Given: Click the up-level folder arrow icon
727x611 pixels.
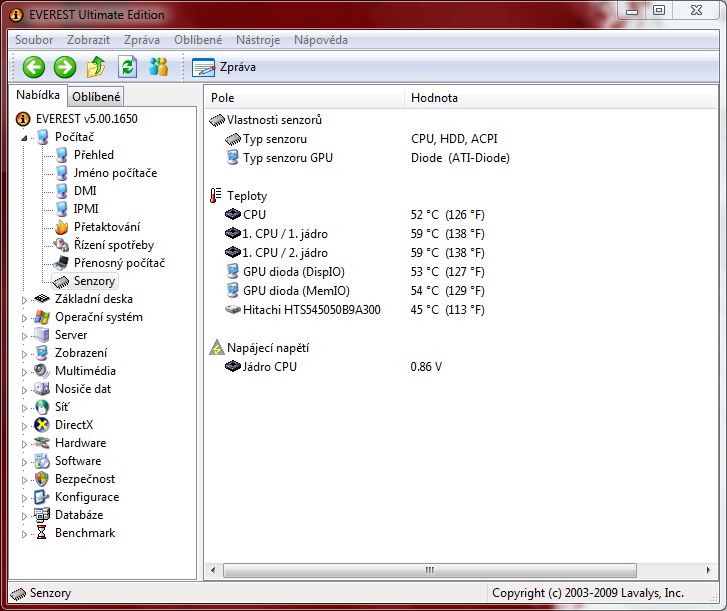Looking at the screenshot, I should click(96, 67).
